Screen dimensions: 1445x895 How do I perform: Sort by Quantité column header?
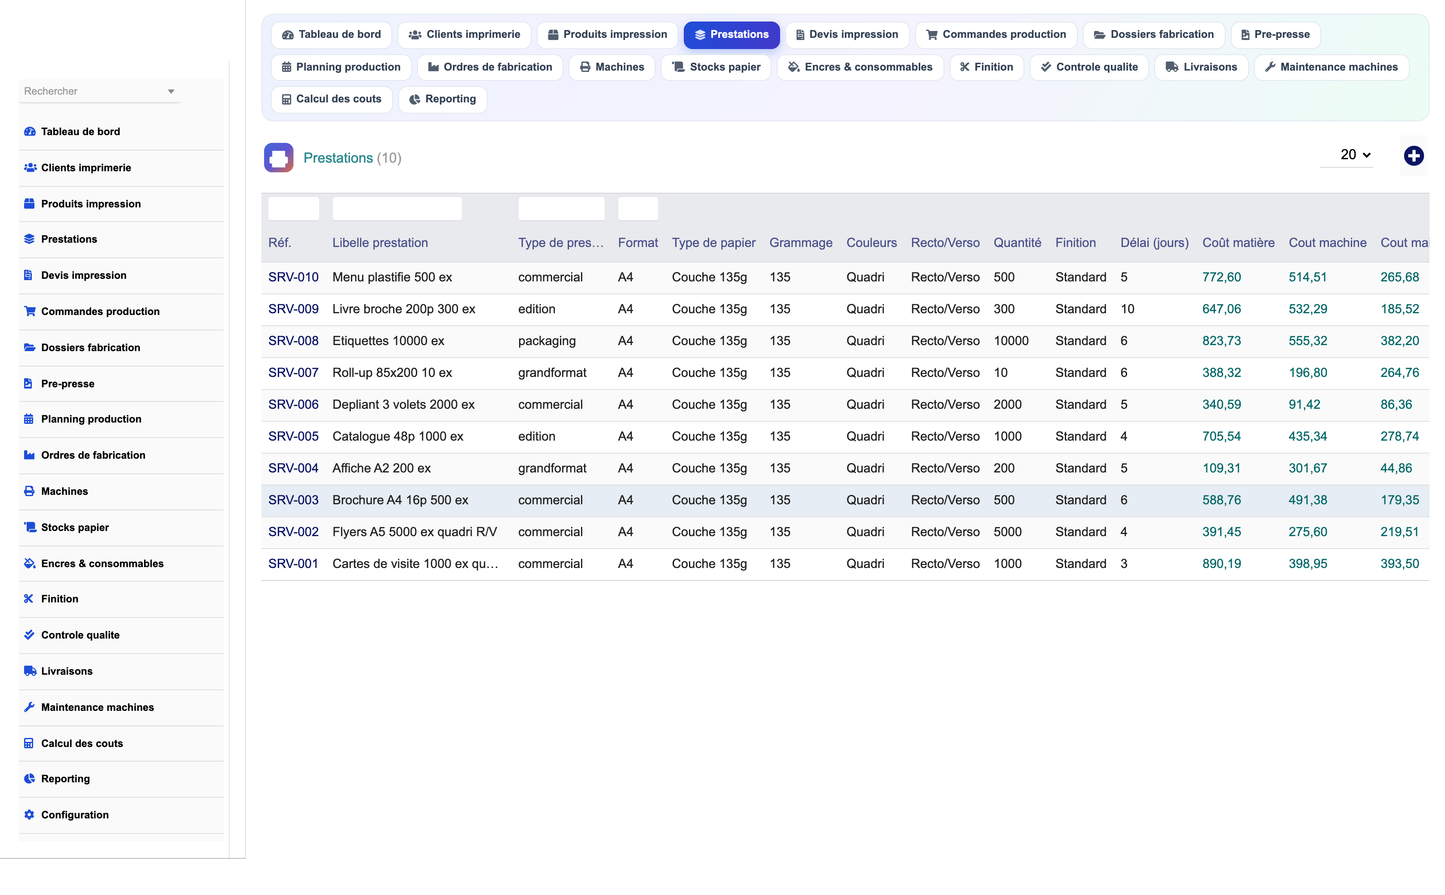pos(1017,243)
